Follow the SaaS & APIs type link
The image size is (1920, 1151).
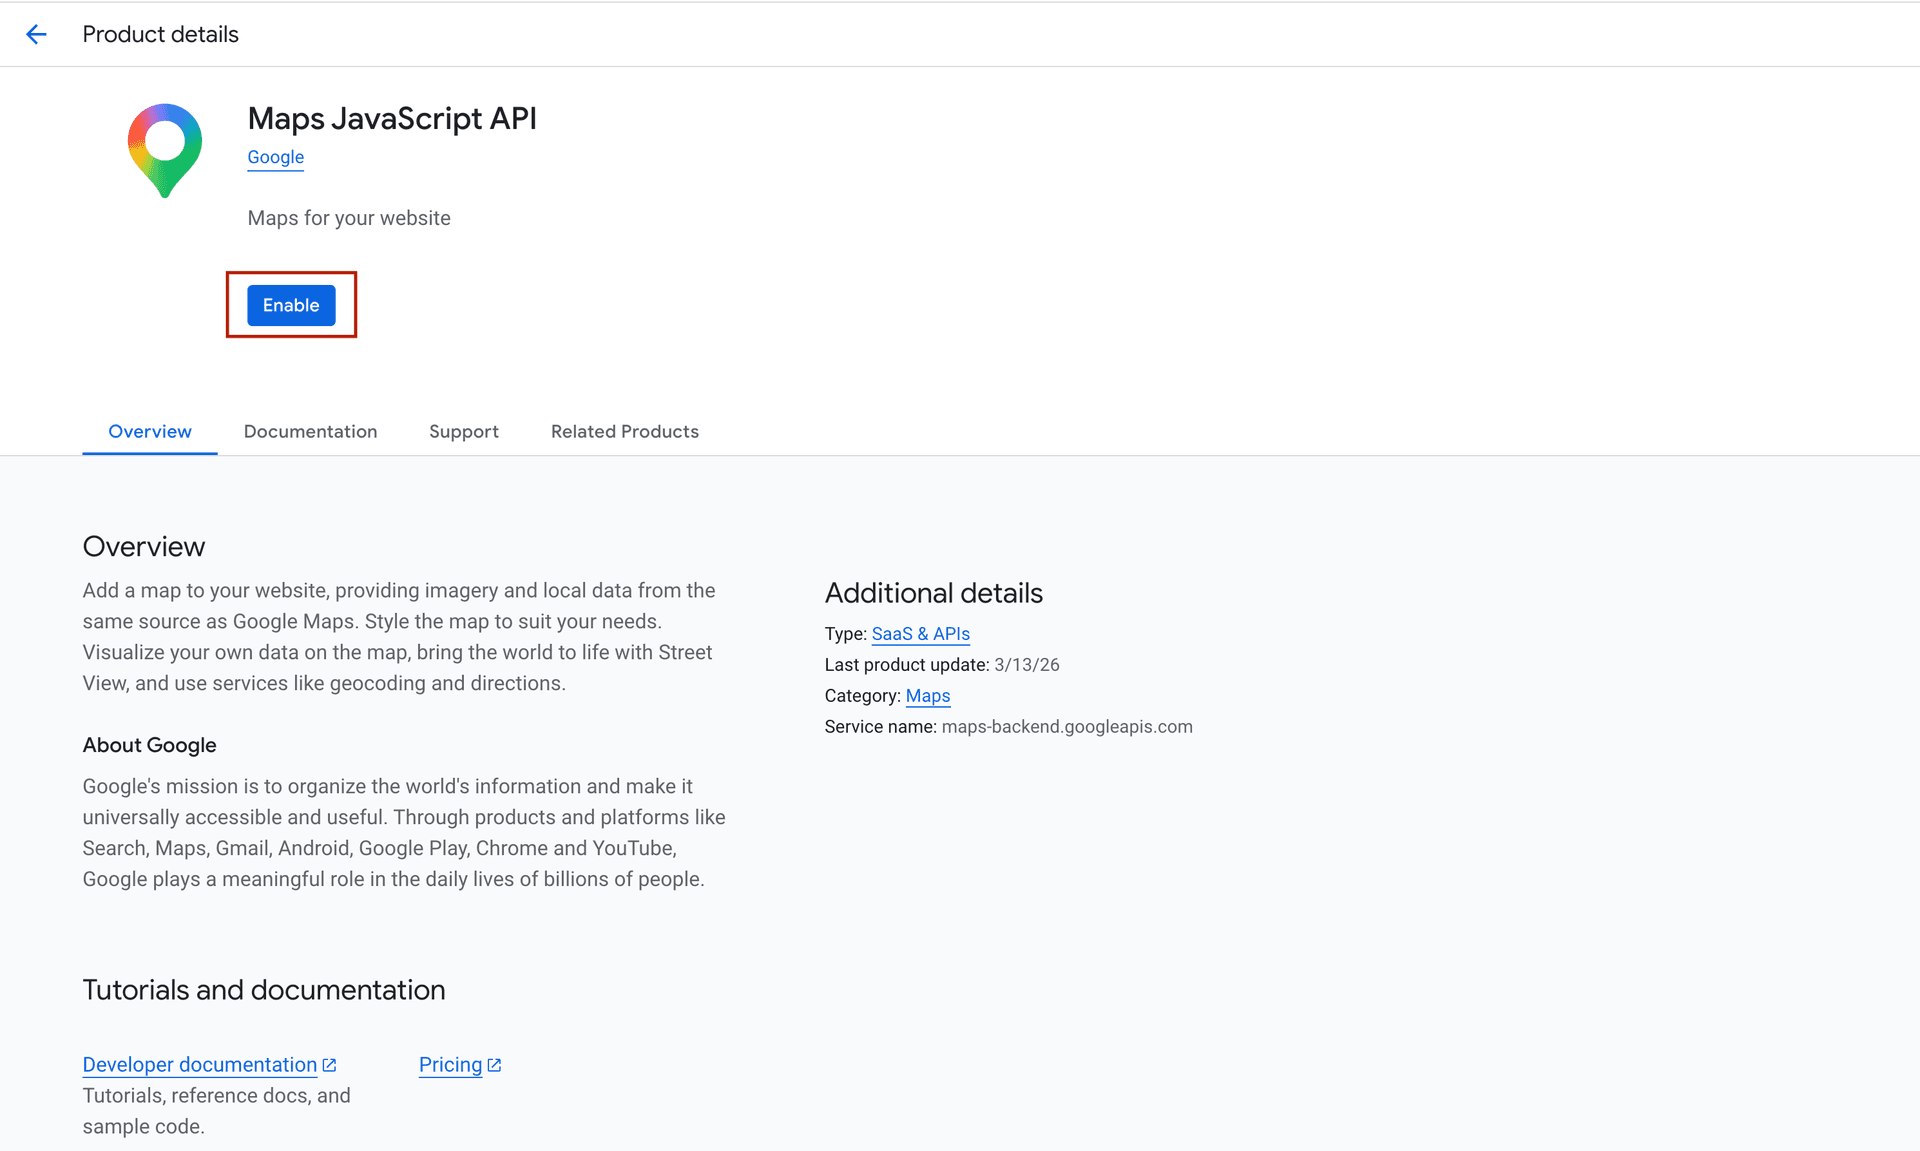(920, 633)
